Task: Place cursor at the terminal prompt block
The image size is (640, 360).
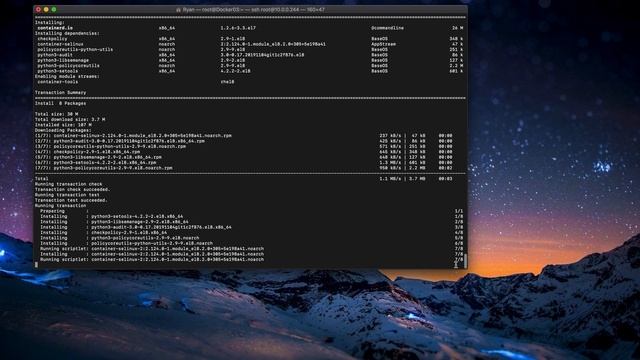Action: click(36, 264)
